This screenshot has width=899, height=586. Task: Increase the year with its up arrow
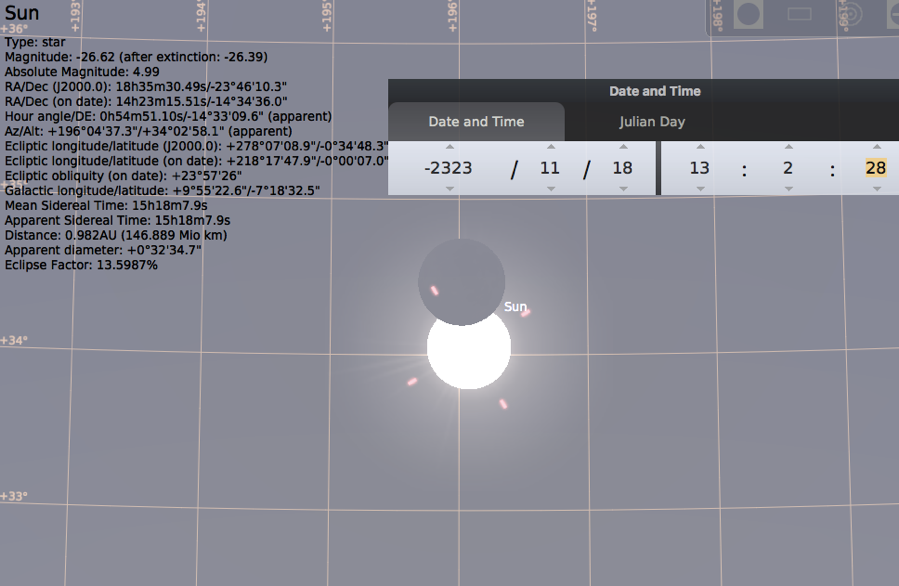click(x=449, y=147)
